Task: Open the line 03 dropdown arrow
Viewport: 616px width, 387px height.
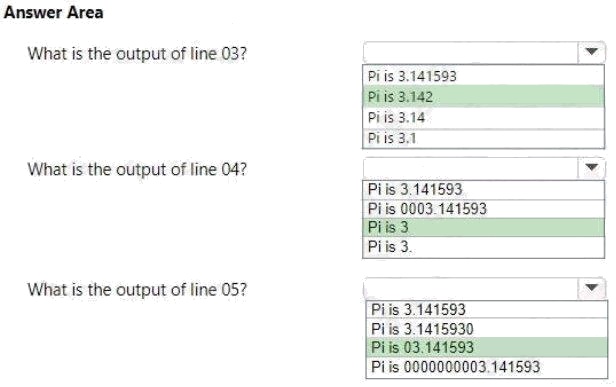Action: [x=591, y=52]
